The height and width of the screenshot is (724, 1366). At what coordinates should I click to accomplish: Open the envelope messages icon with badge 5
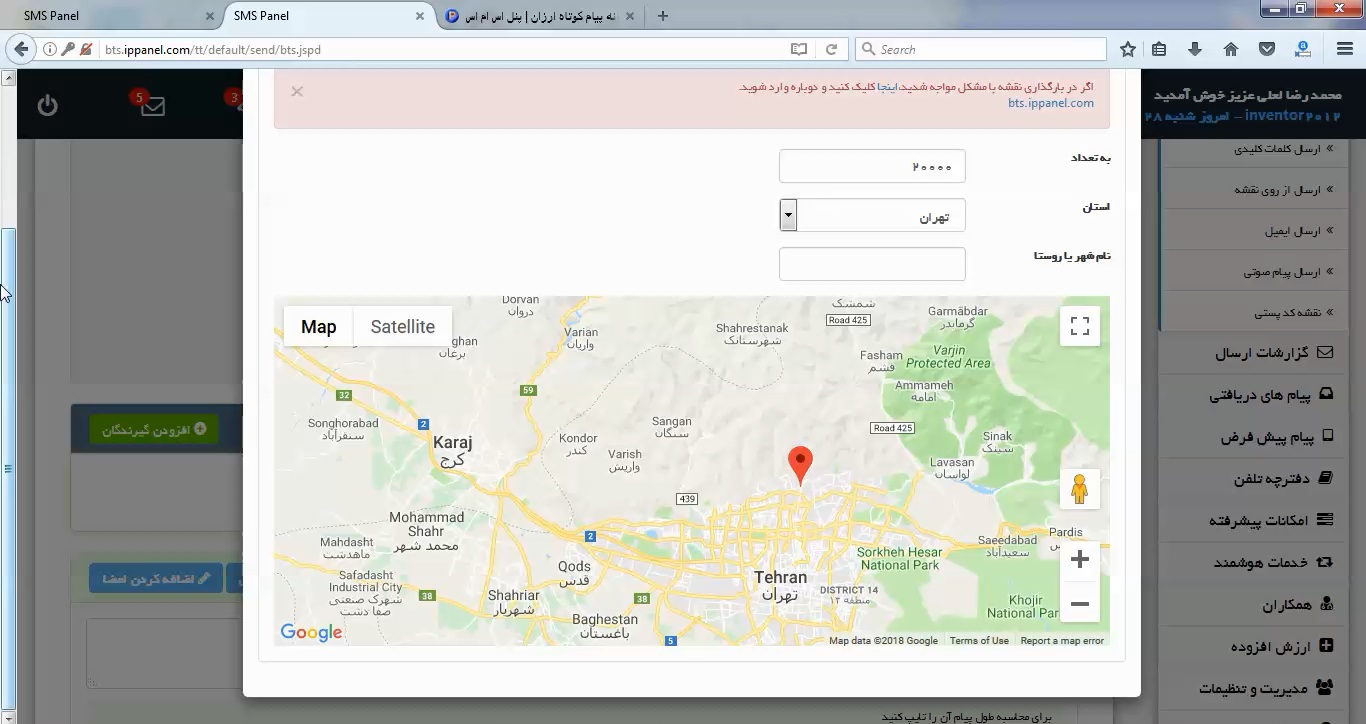coord(153,106)
